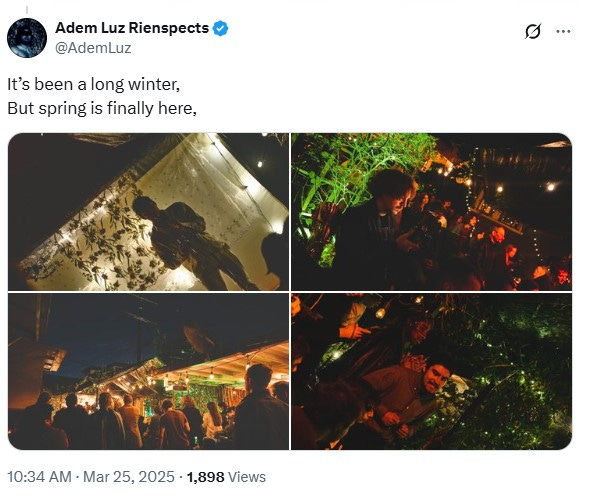Click the word Views after the count
This screenshot has width=589, height=501.
point(247,477)
